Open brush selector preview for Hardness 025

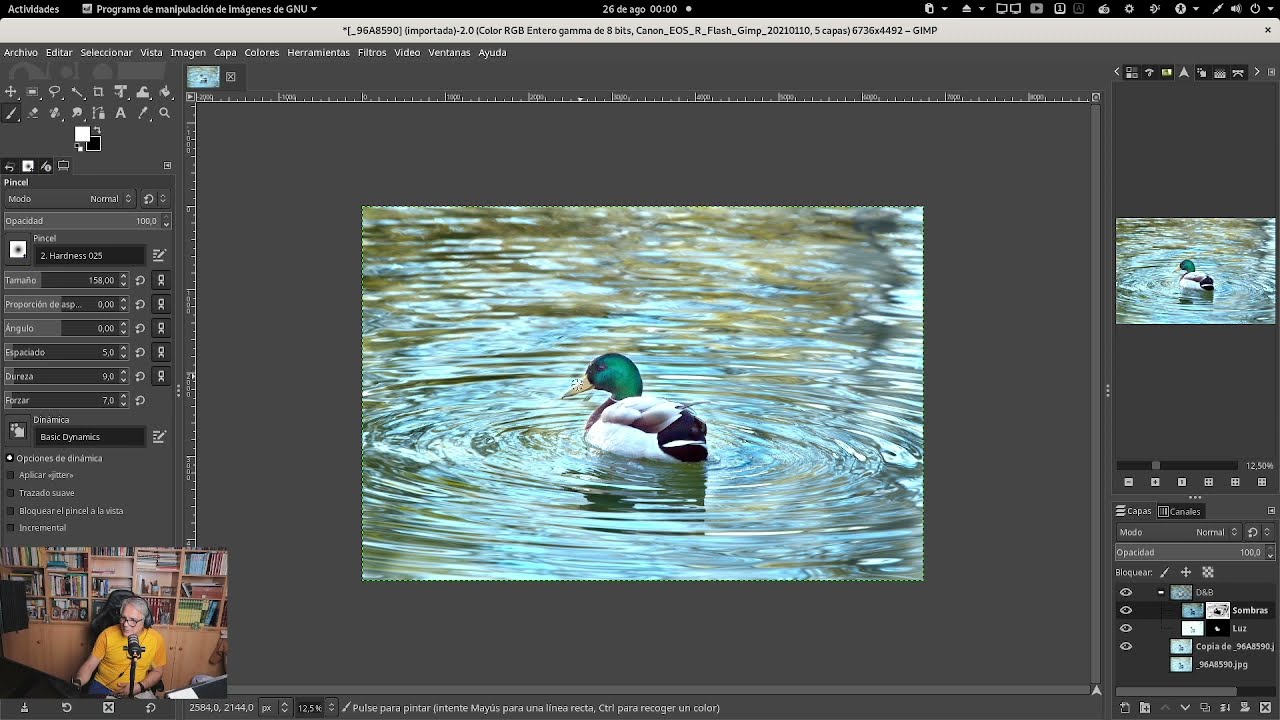18,250
